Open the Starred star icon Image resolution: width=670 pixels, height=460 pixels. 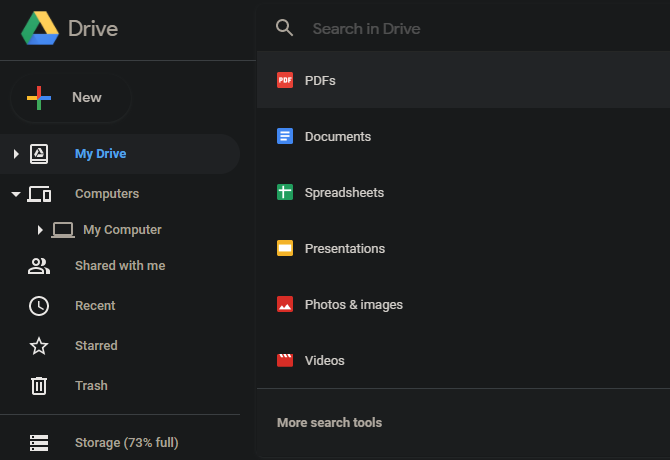pyautogui.click(x=39, y=346)
